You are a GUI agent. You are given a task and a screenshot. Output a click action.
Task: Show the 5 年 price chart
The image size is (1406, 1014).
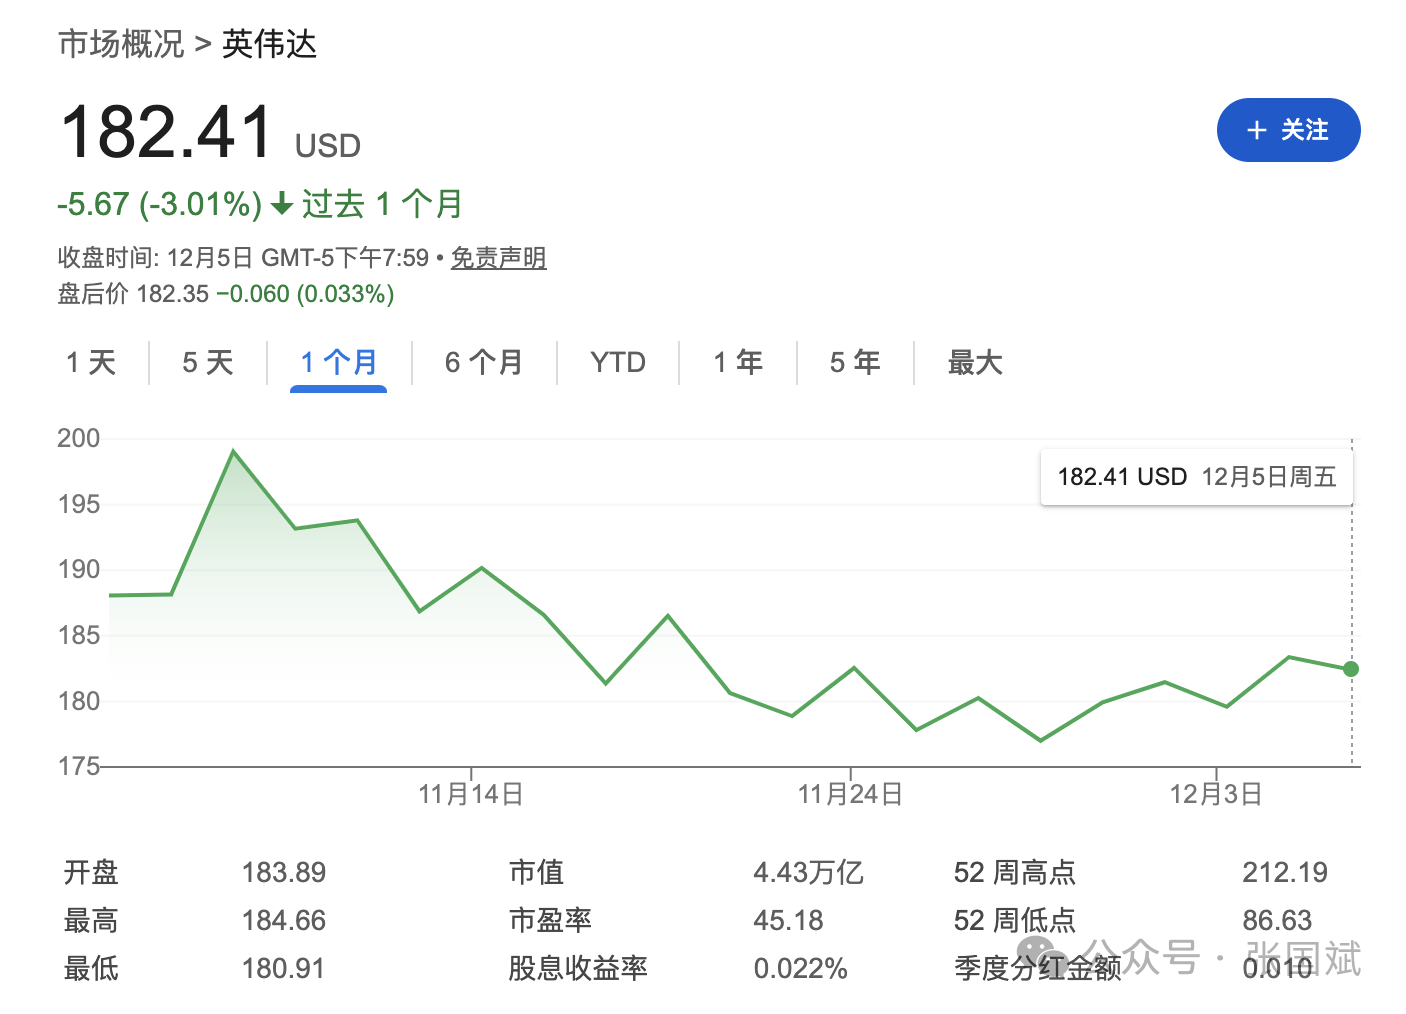855,362
